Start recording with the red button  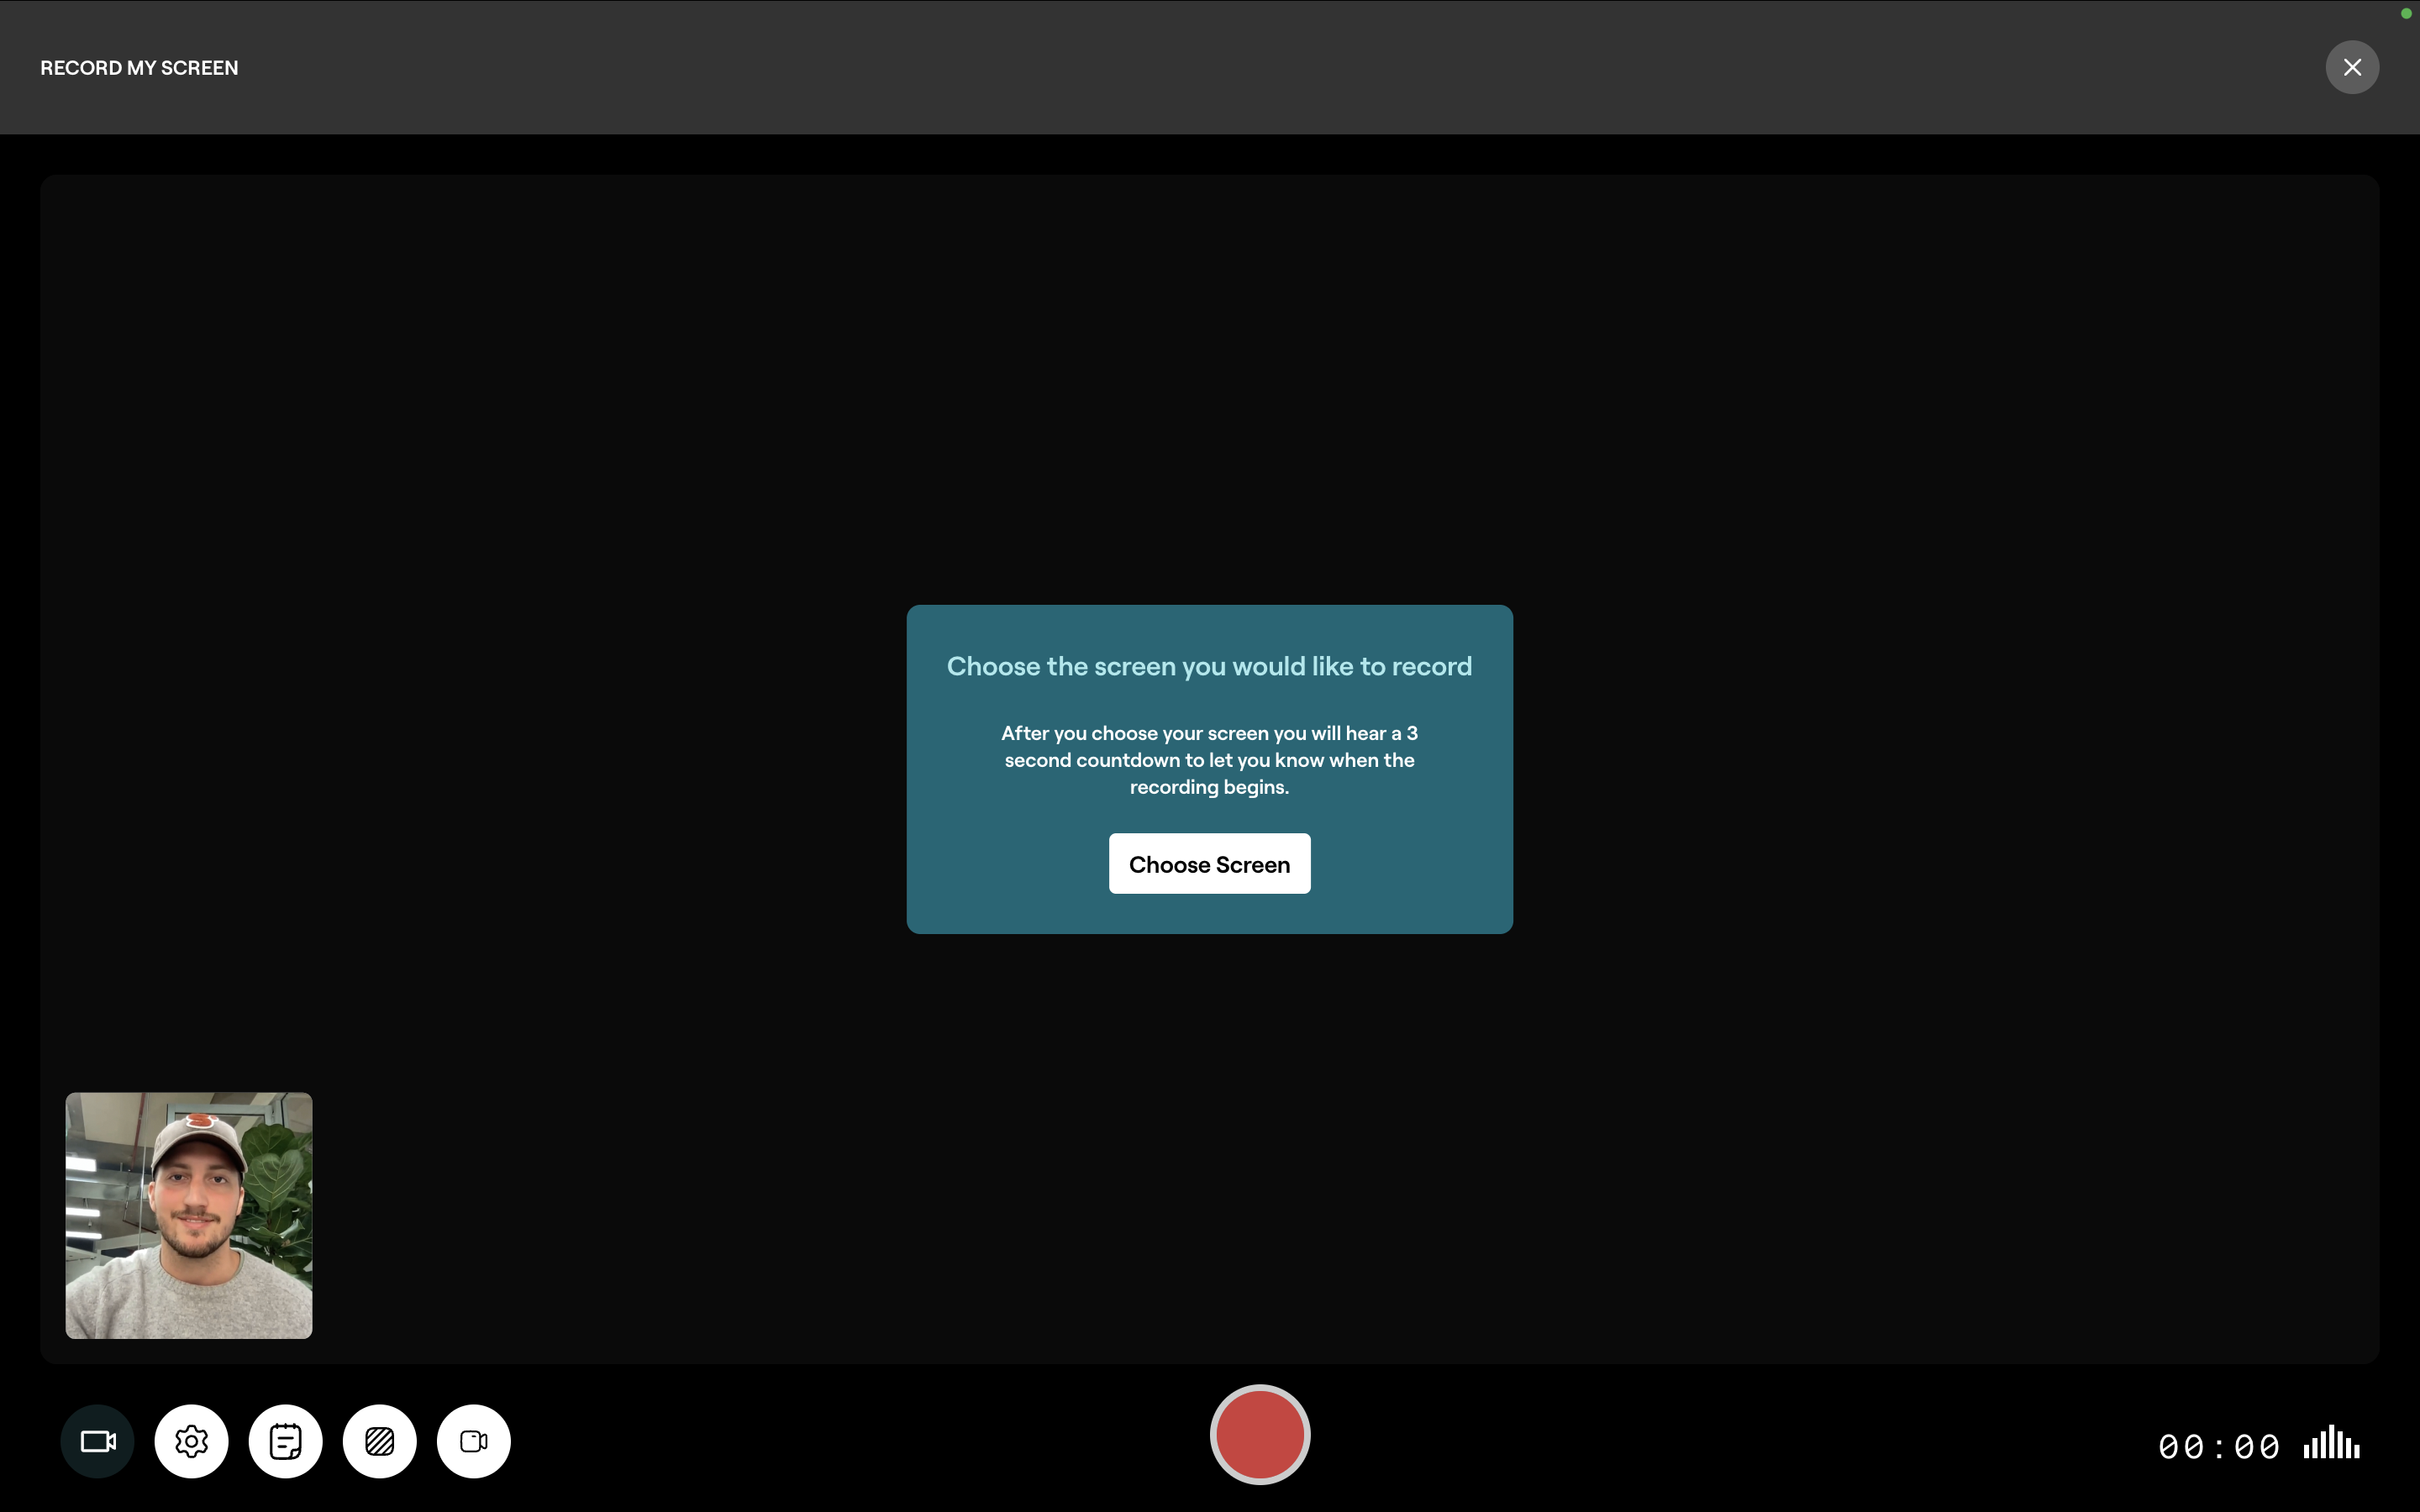[1260, 1434]
